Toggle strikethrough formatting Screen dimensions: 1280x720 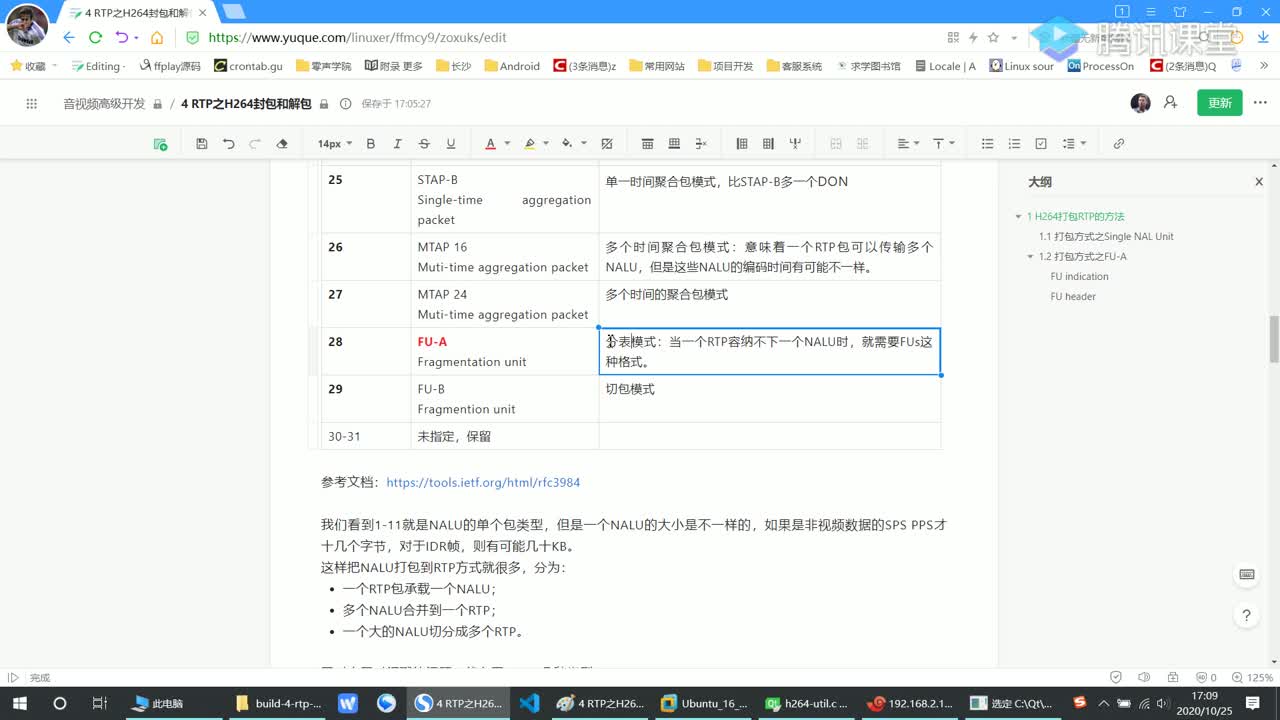pos(424,144)
